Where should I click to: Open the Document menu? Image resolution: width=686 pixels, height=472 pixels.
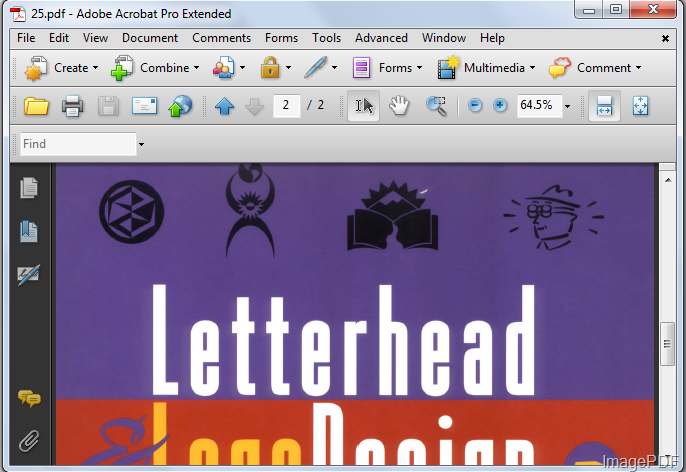click(x=150, y=38)
